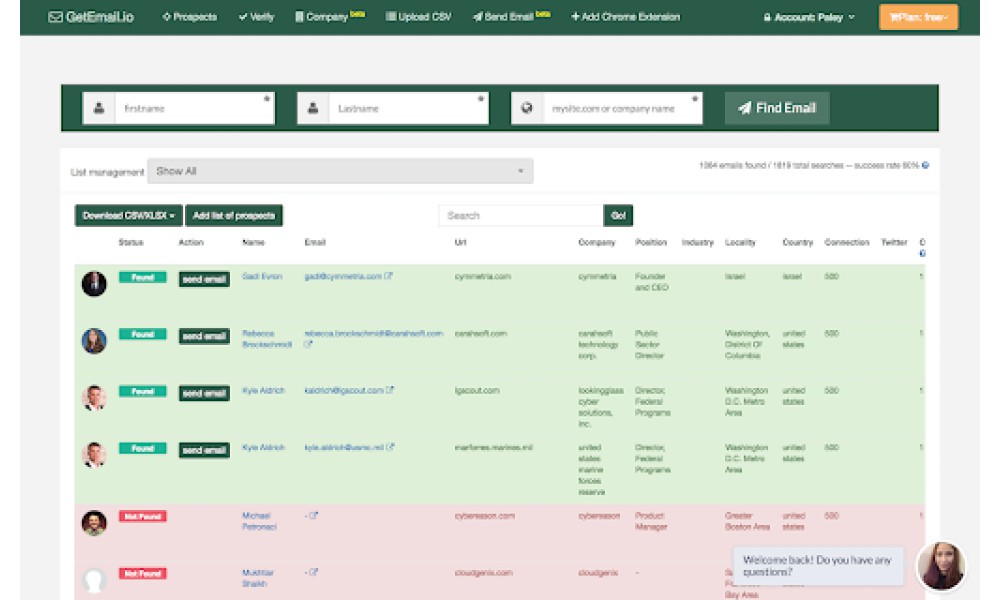
Task: Click send email for kyle.aldrich@usmc.mil row
Action: (204, 450)
